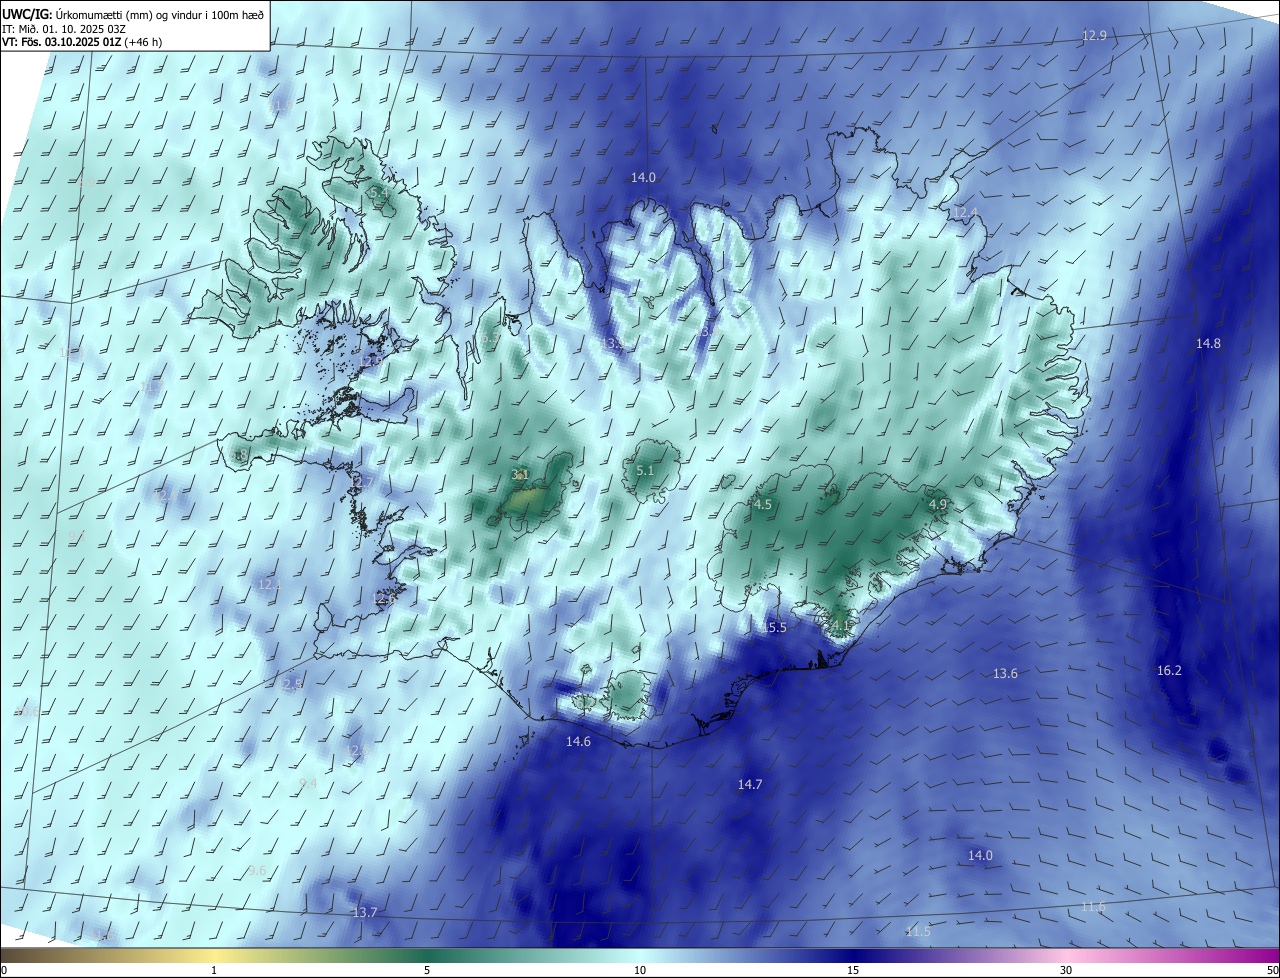Image resolution: width=1280 pixels, height=978 pixels.
Task: Click the 1 tick on the color scale
Action: click(214, 970)
